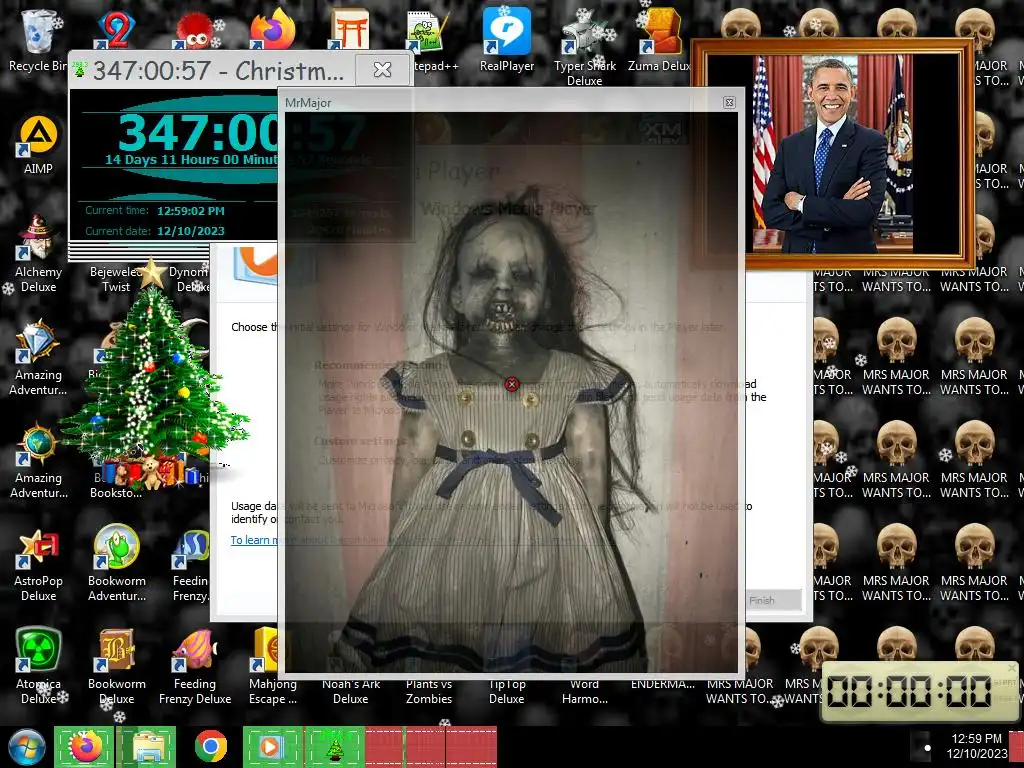Launch Firefox from the desktop shortcut
1024x768 pixels.
272,29
